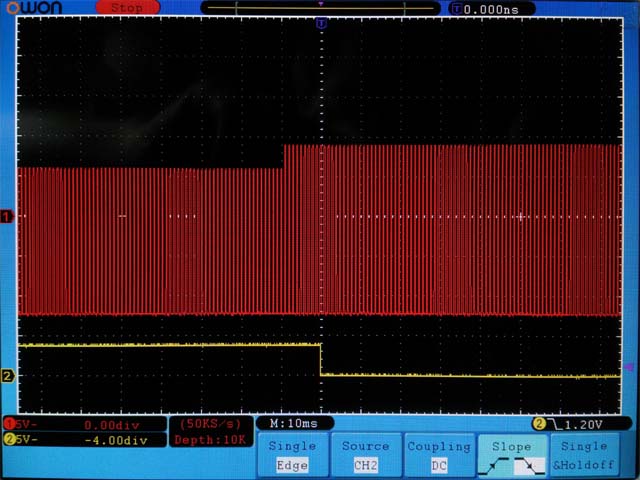Viewport: 640px width, 480px height.
Task: Click the M:10ms timebase readout
Action: pyautogui.click(x=294, y=424)
